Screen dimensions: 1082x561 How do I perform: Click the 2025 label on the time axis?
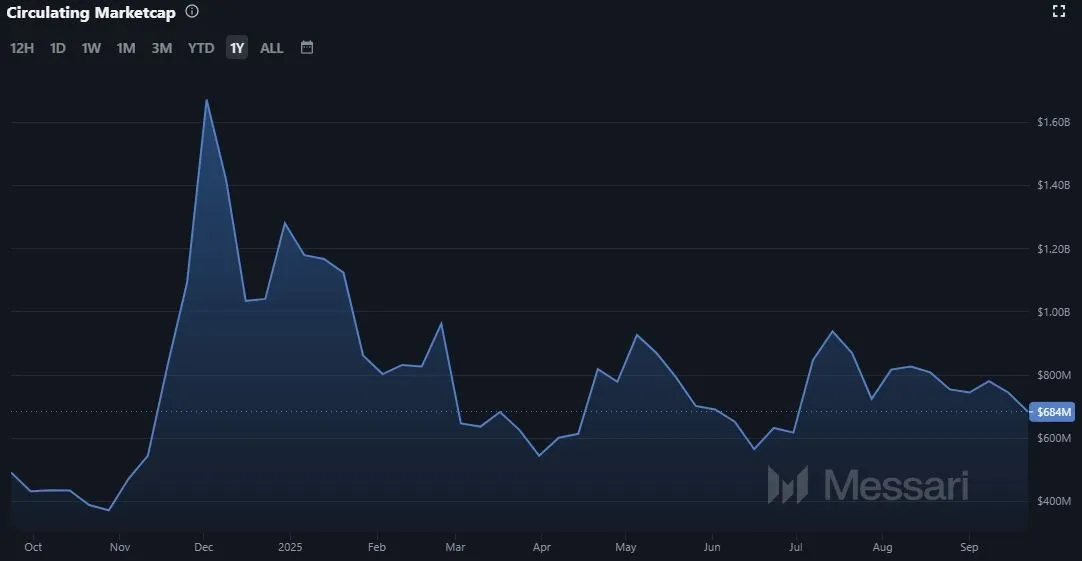pyautogui.click(x=290, y=547)
